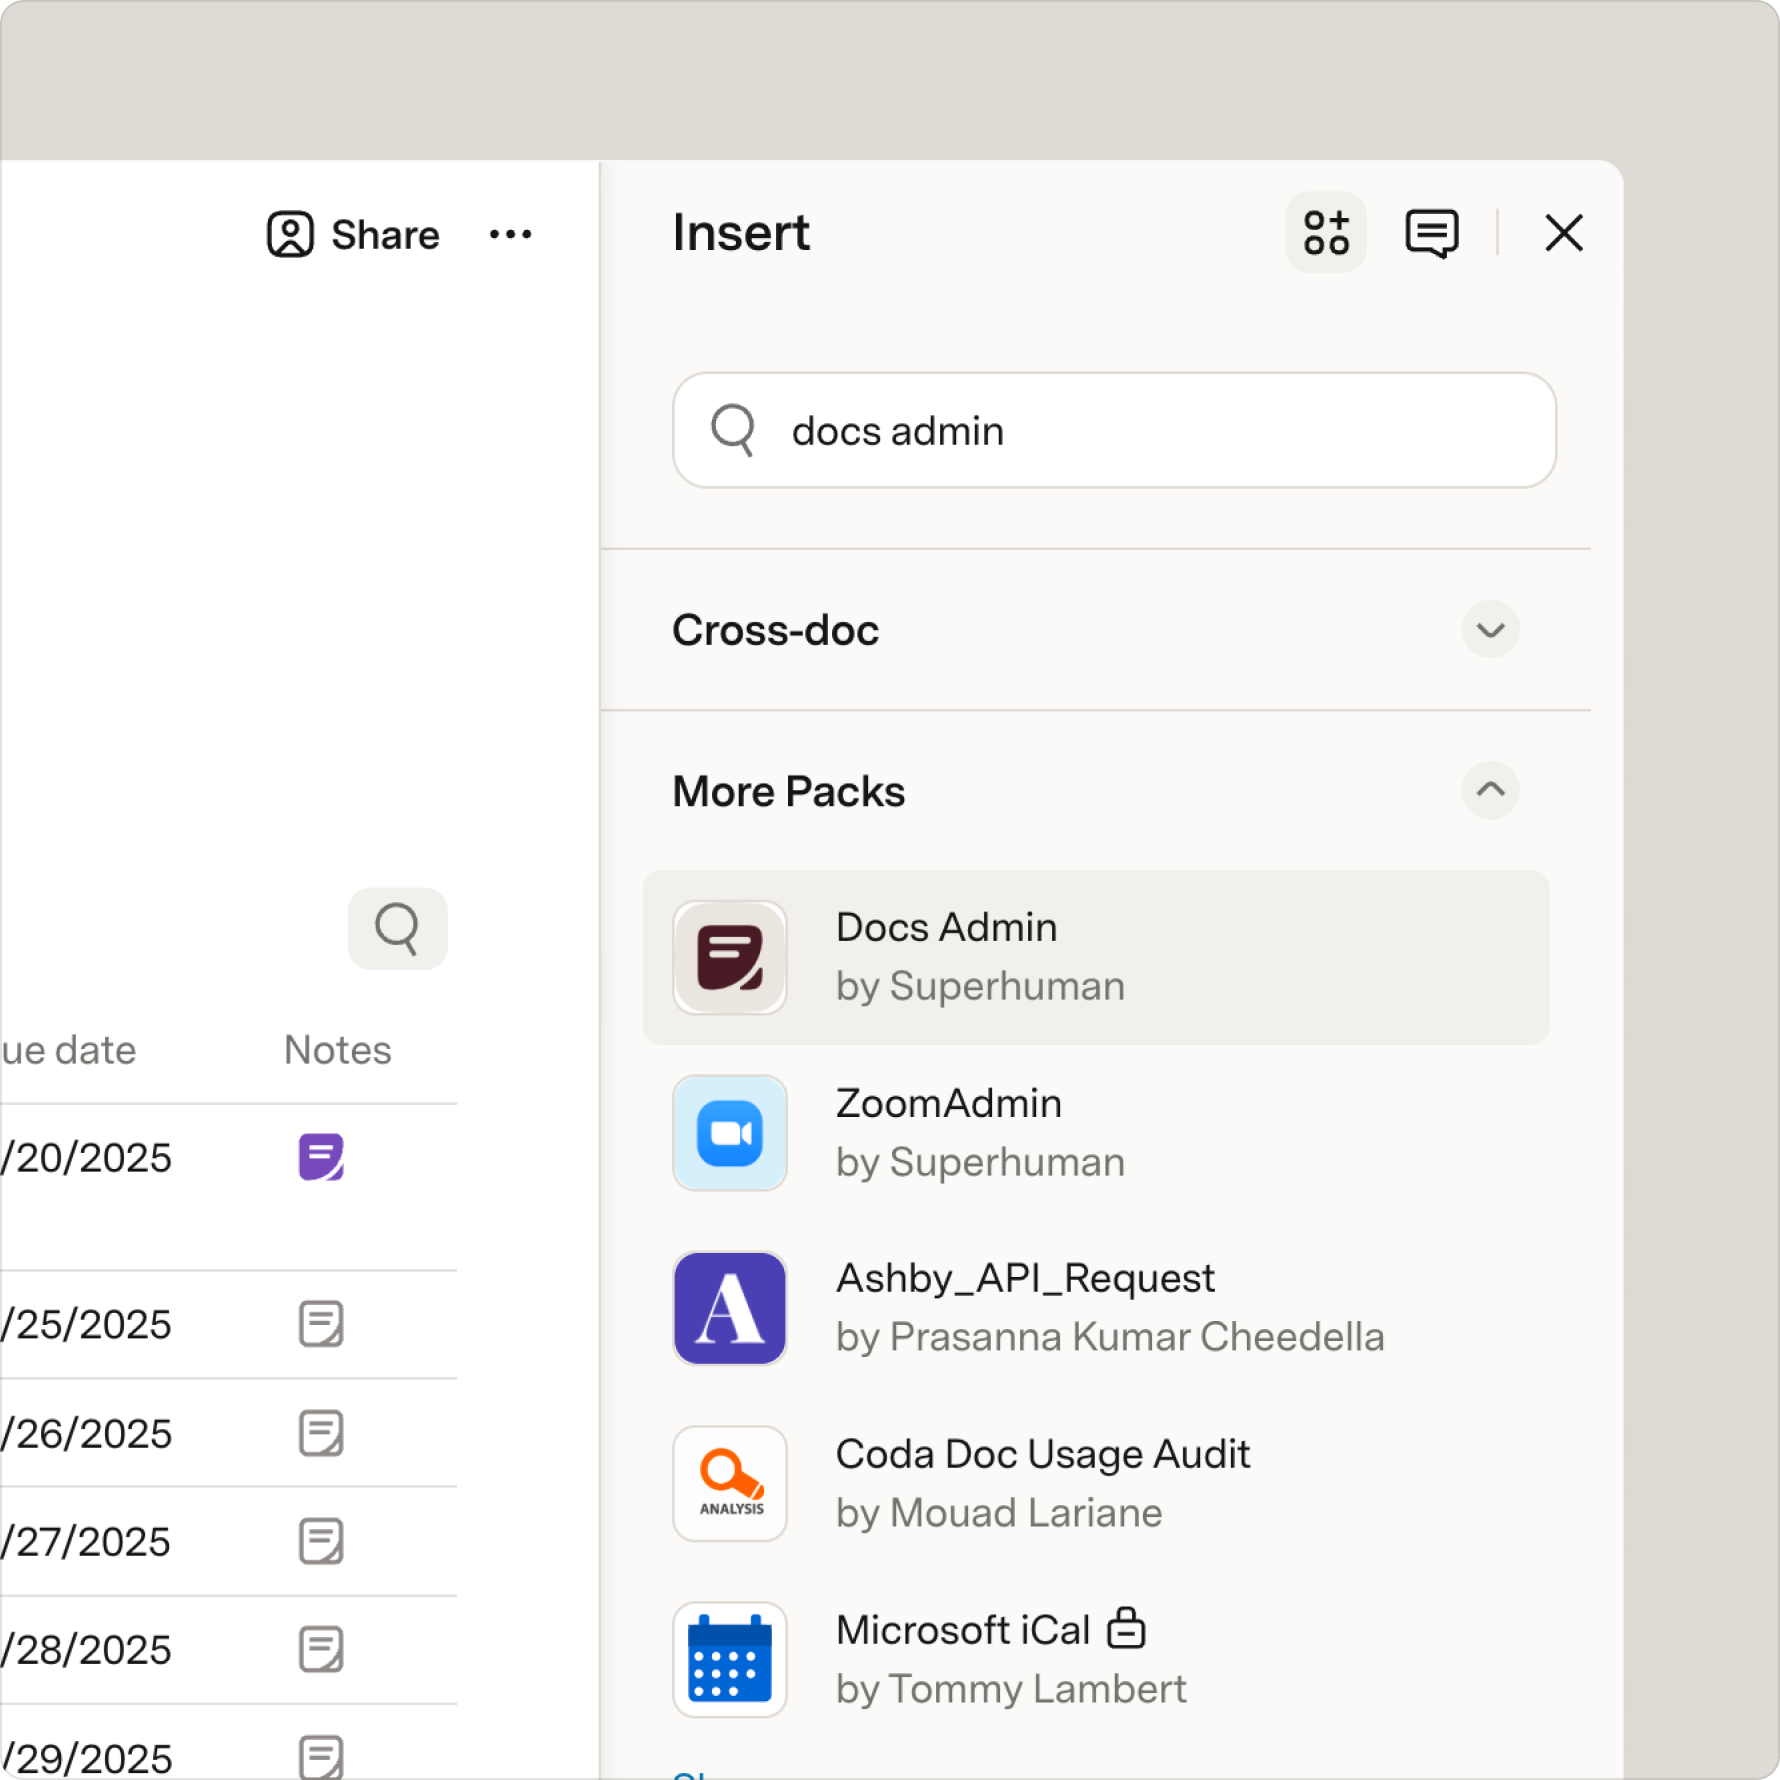Open the note icon for 25/2025 row
The width and height of the screenshot is (1780, 1780).
click(x=321, y=1323)
